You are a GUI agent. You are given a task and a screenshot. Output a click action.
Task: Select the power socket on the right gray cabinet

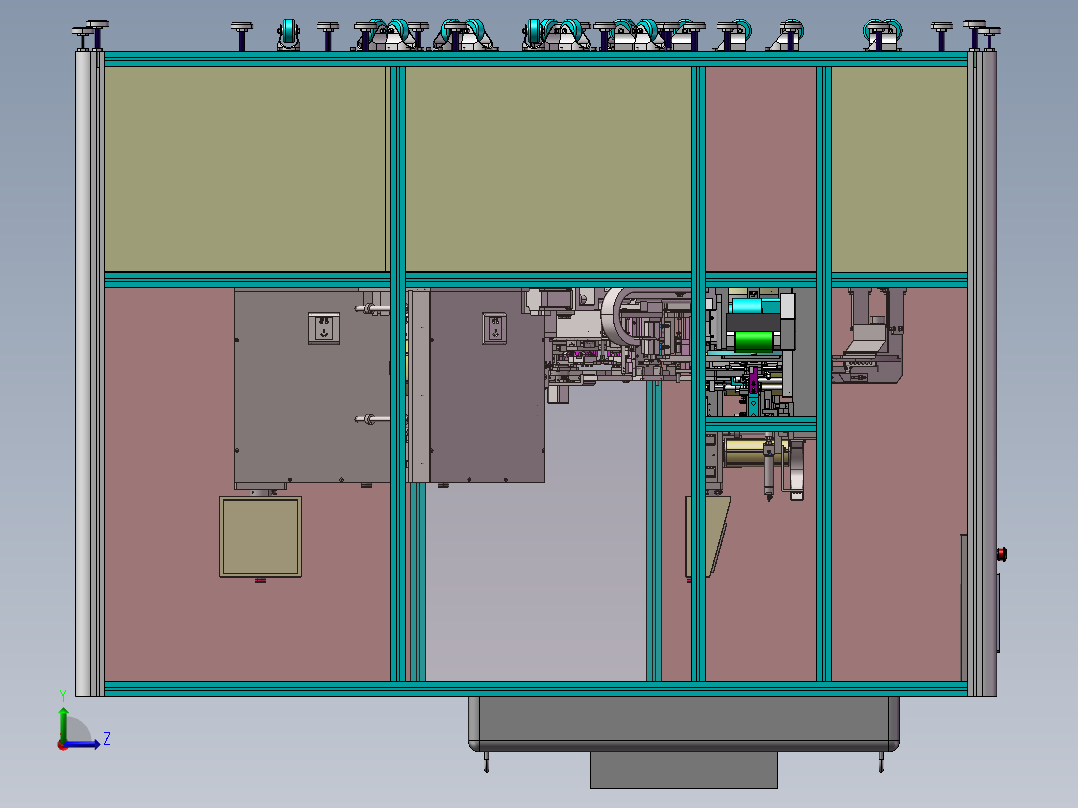click(x=495, y=328)
